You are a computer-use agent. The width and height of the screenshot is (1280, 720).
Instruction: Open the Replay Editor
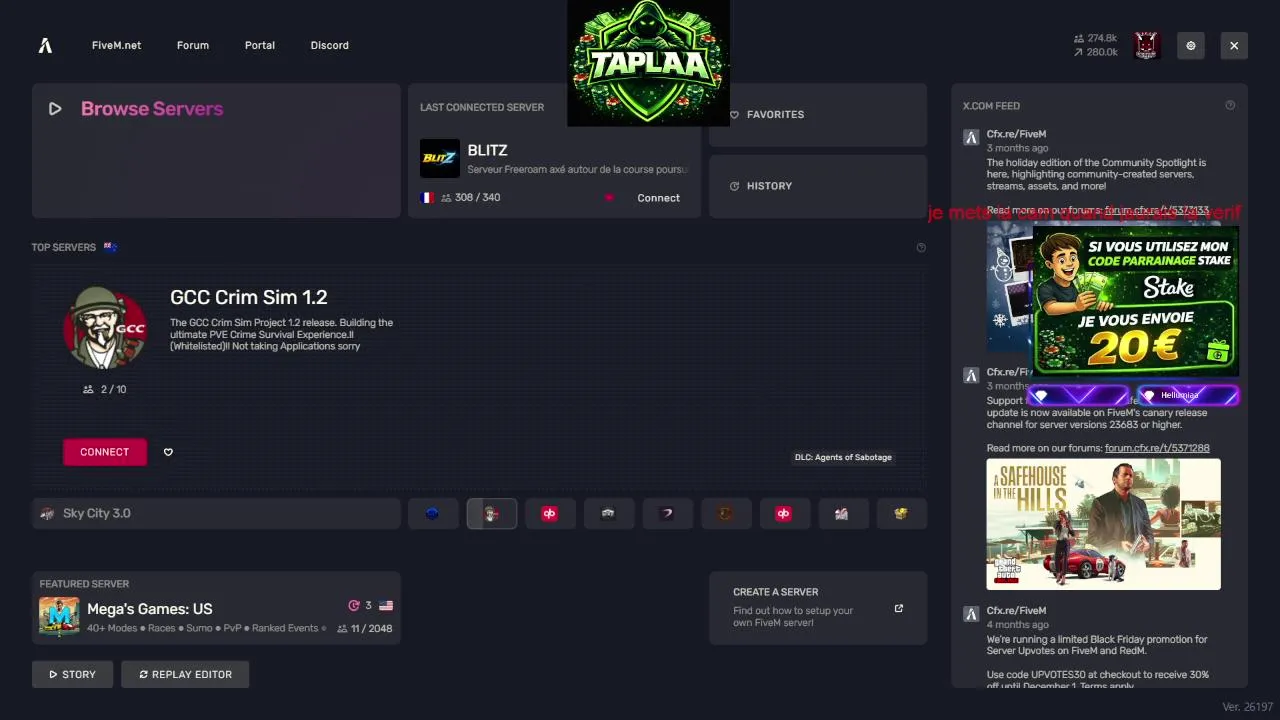pos(185,674)
